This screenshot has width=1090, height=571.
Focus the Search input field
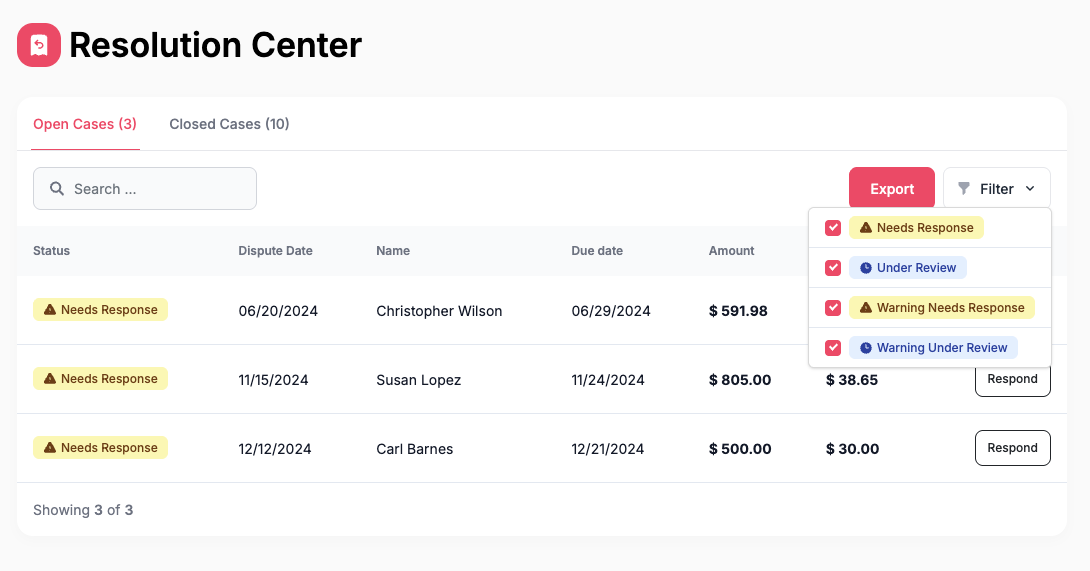tap(145, 188)
